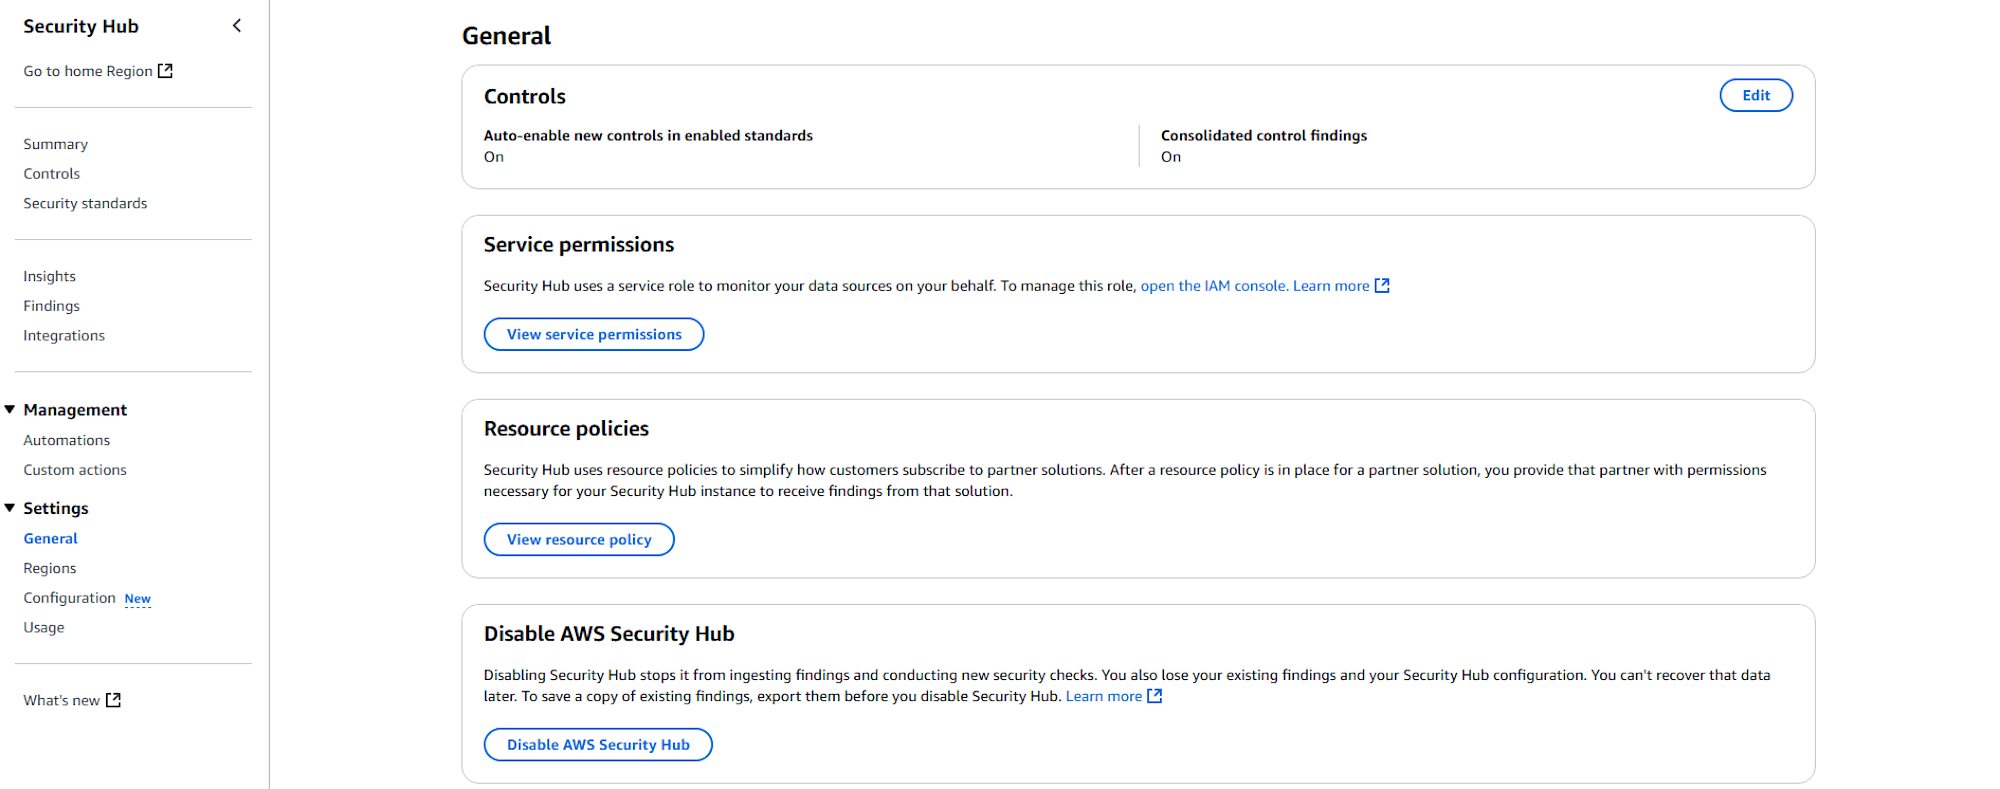This screenshot has width=2000, height=789.
Task: Collapse the Security Hub side navigation arrow
Action: [x=237, y=26]
